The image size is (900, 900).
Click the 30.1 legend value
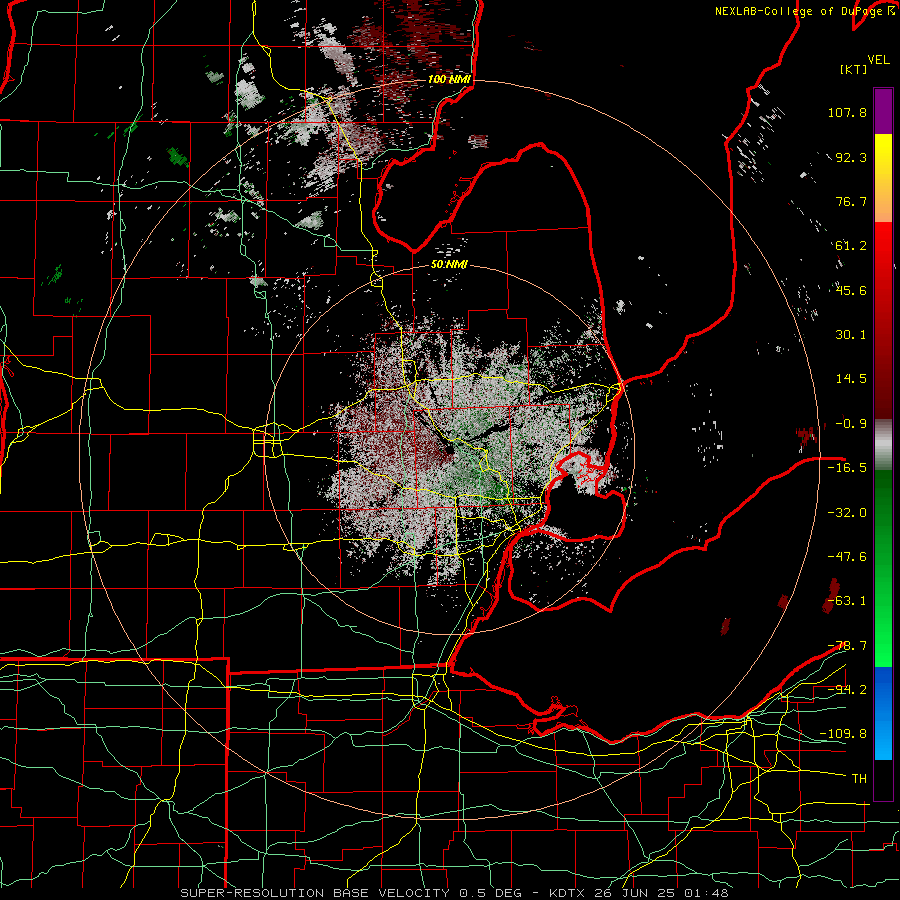pyautogui.click(x=851, y=335)
